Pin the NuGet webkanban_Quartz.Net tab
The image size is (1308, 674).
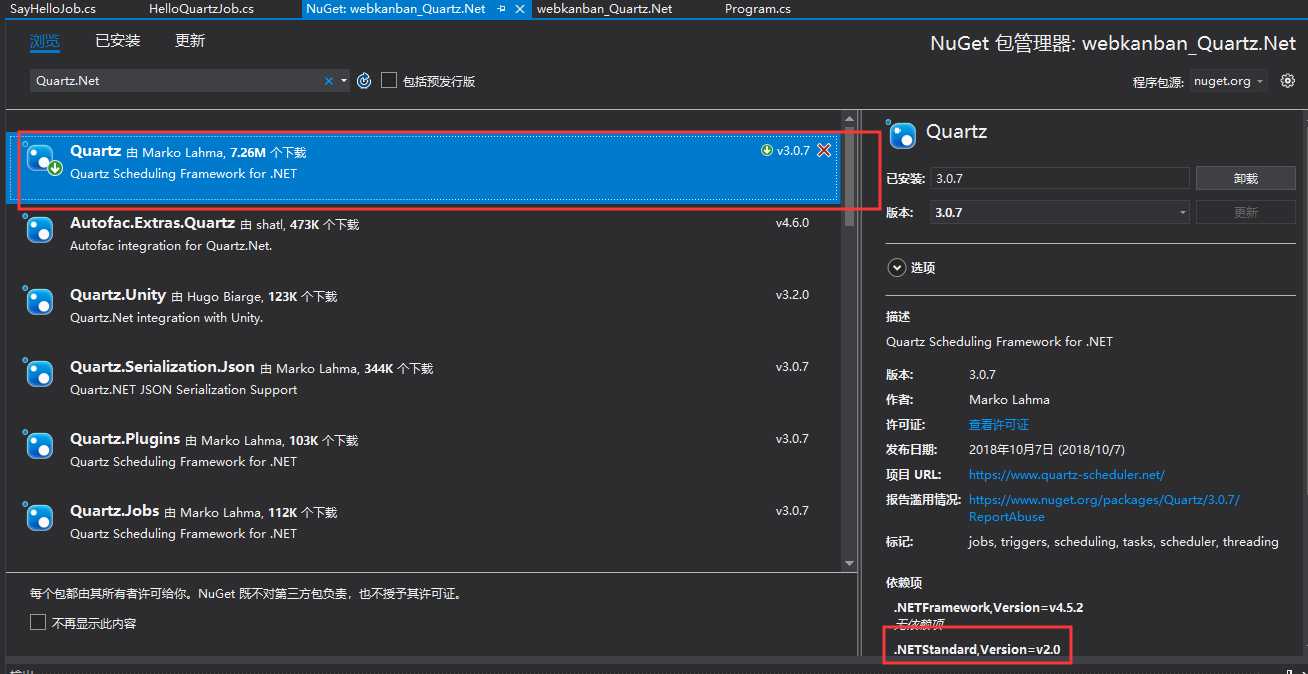501,8
